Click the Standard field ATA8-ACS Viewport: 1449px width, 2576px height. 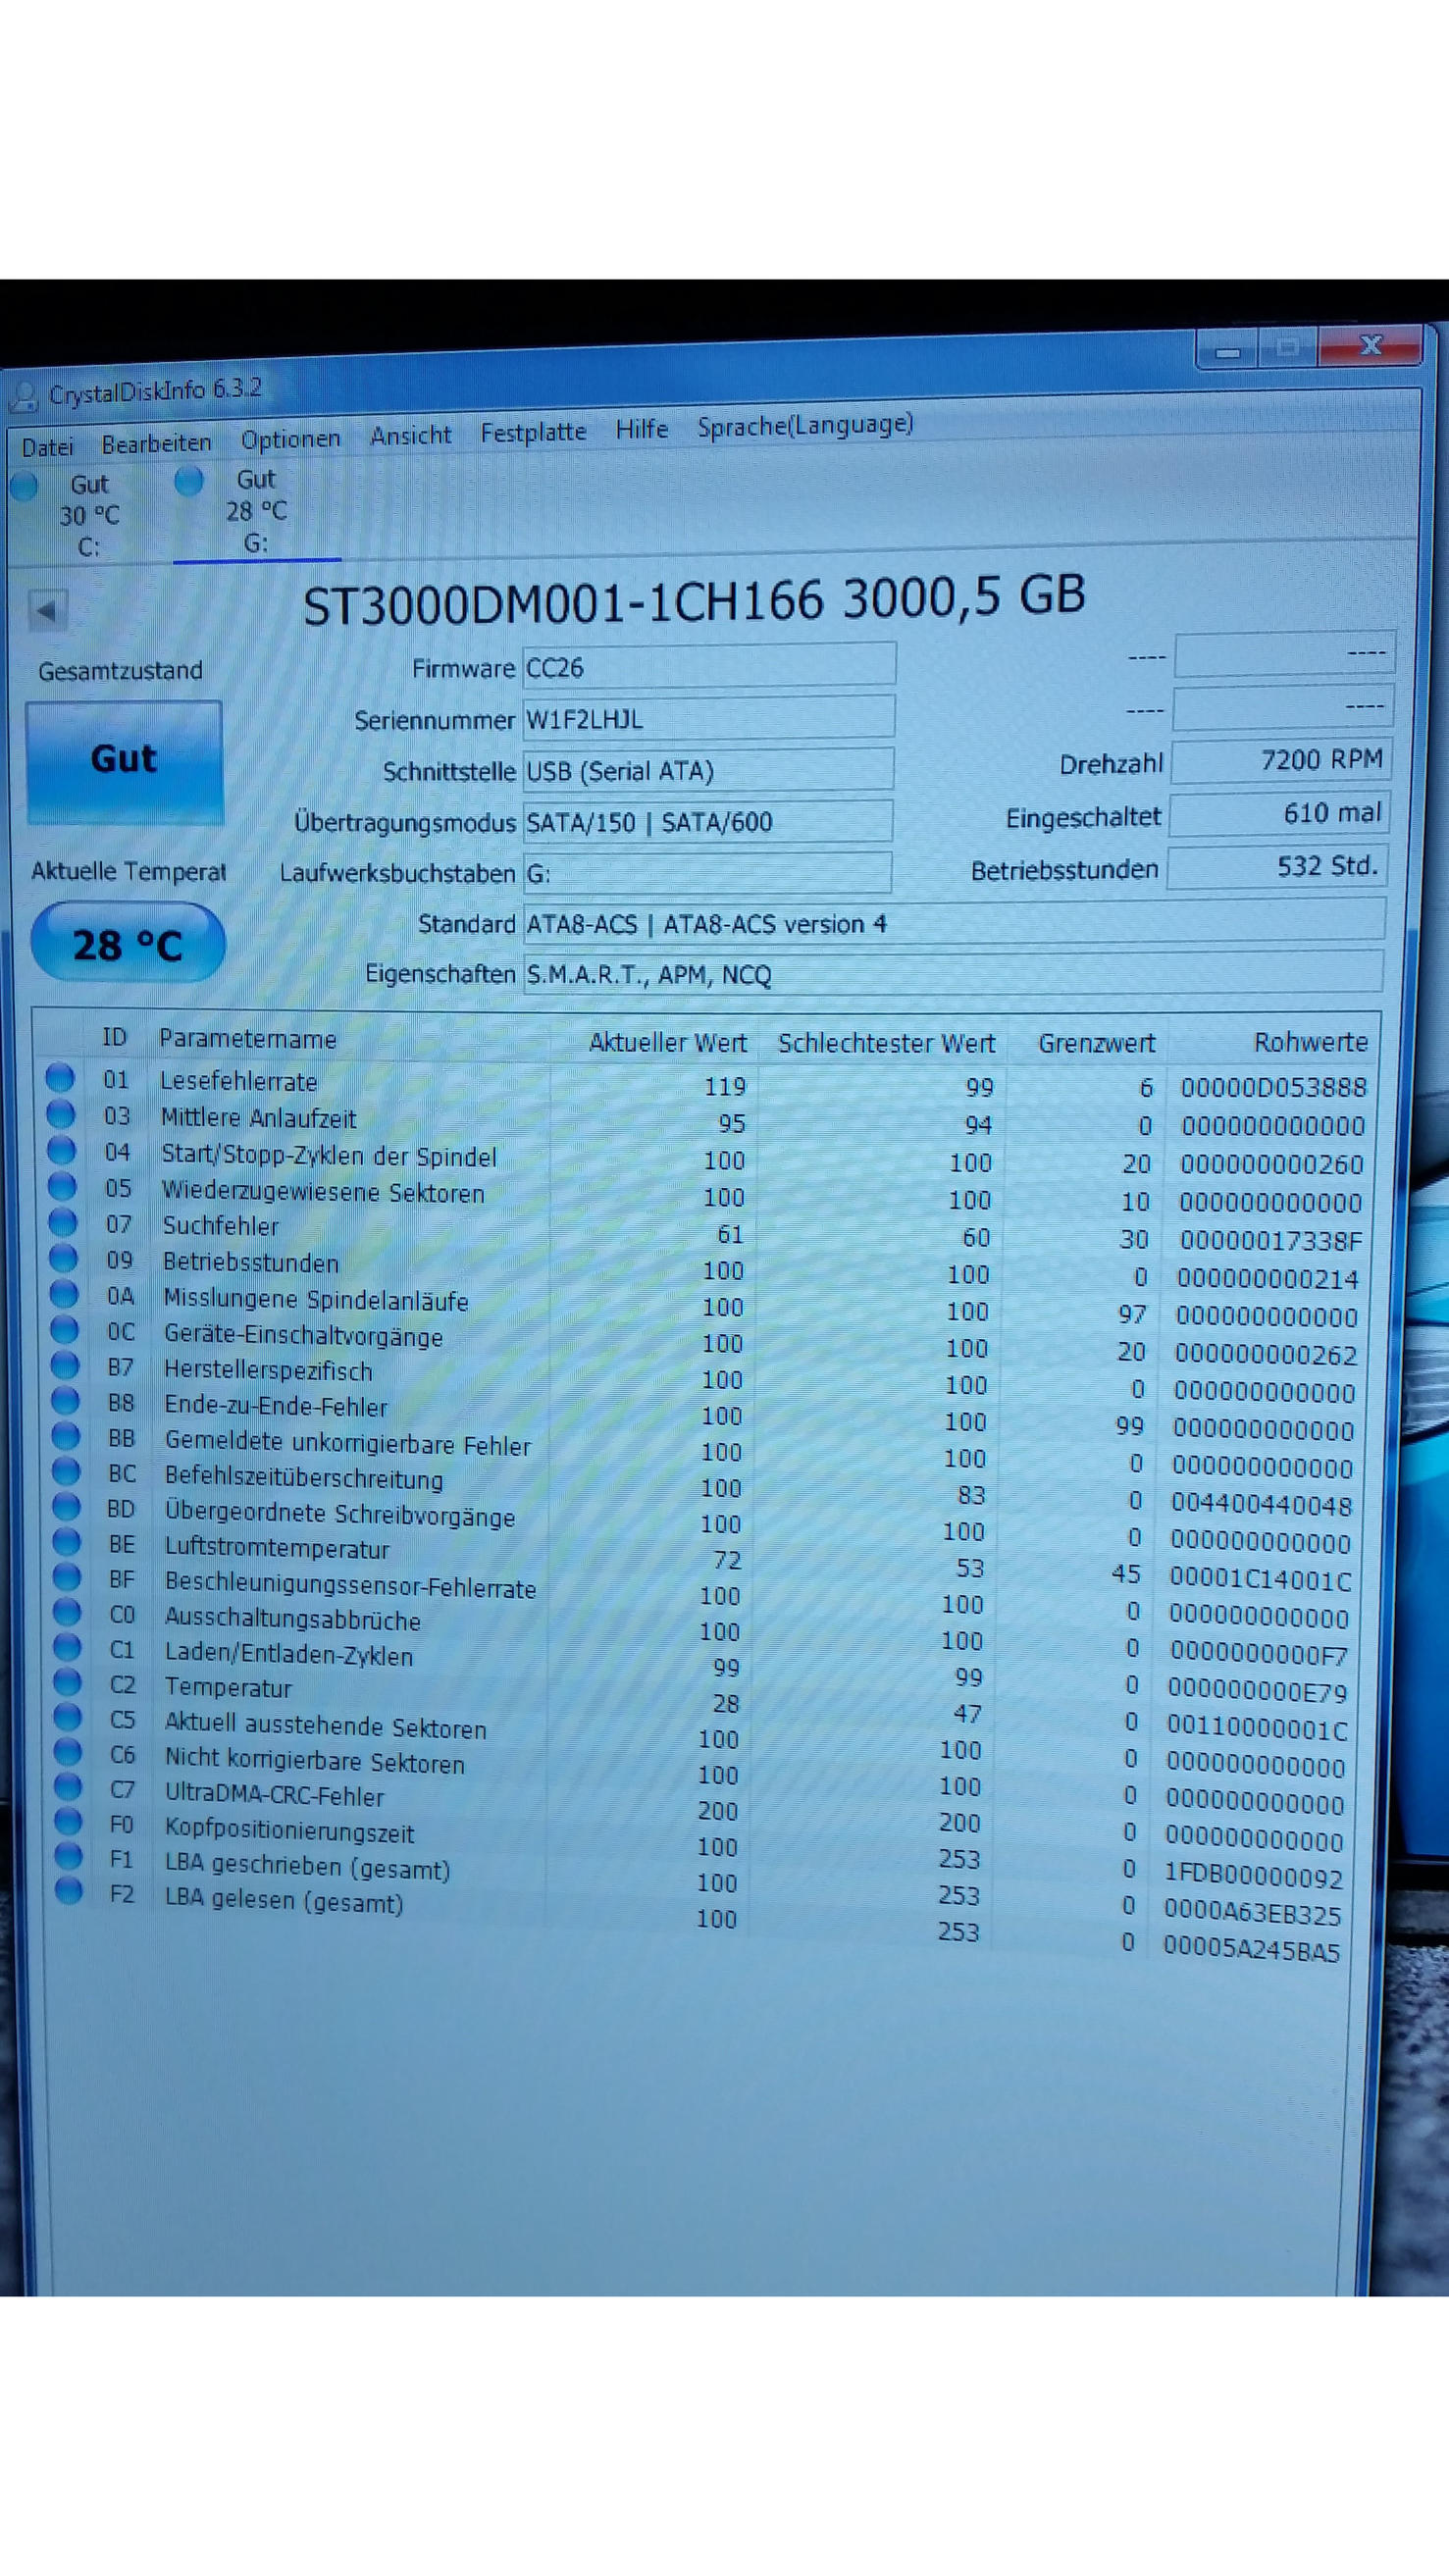(x=954, y=922)
